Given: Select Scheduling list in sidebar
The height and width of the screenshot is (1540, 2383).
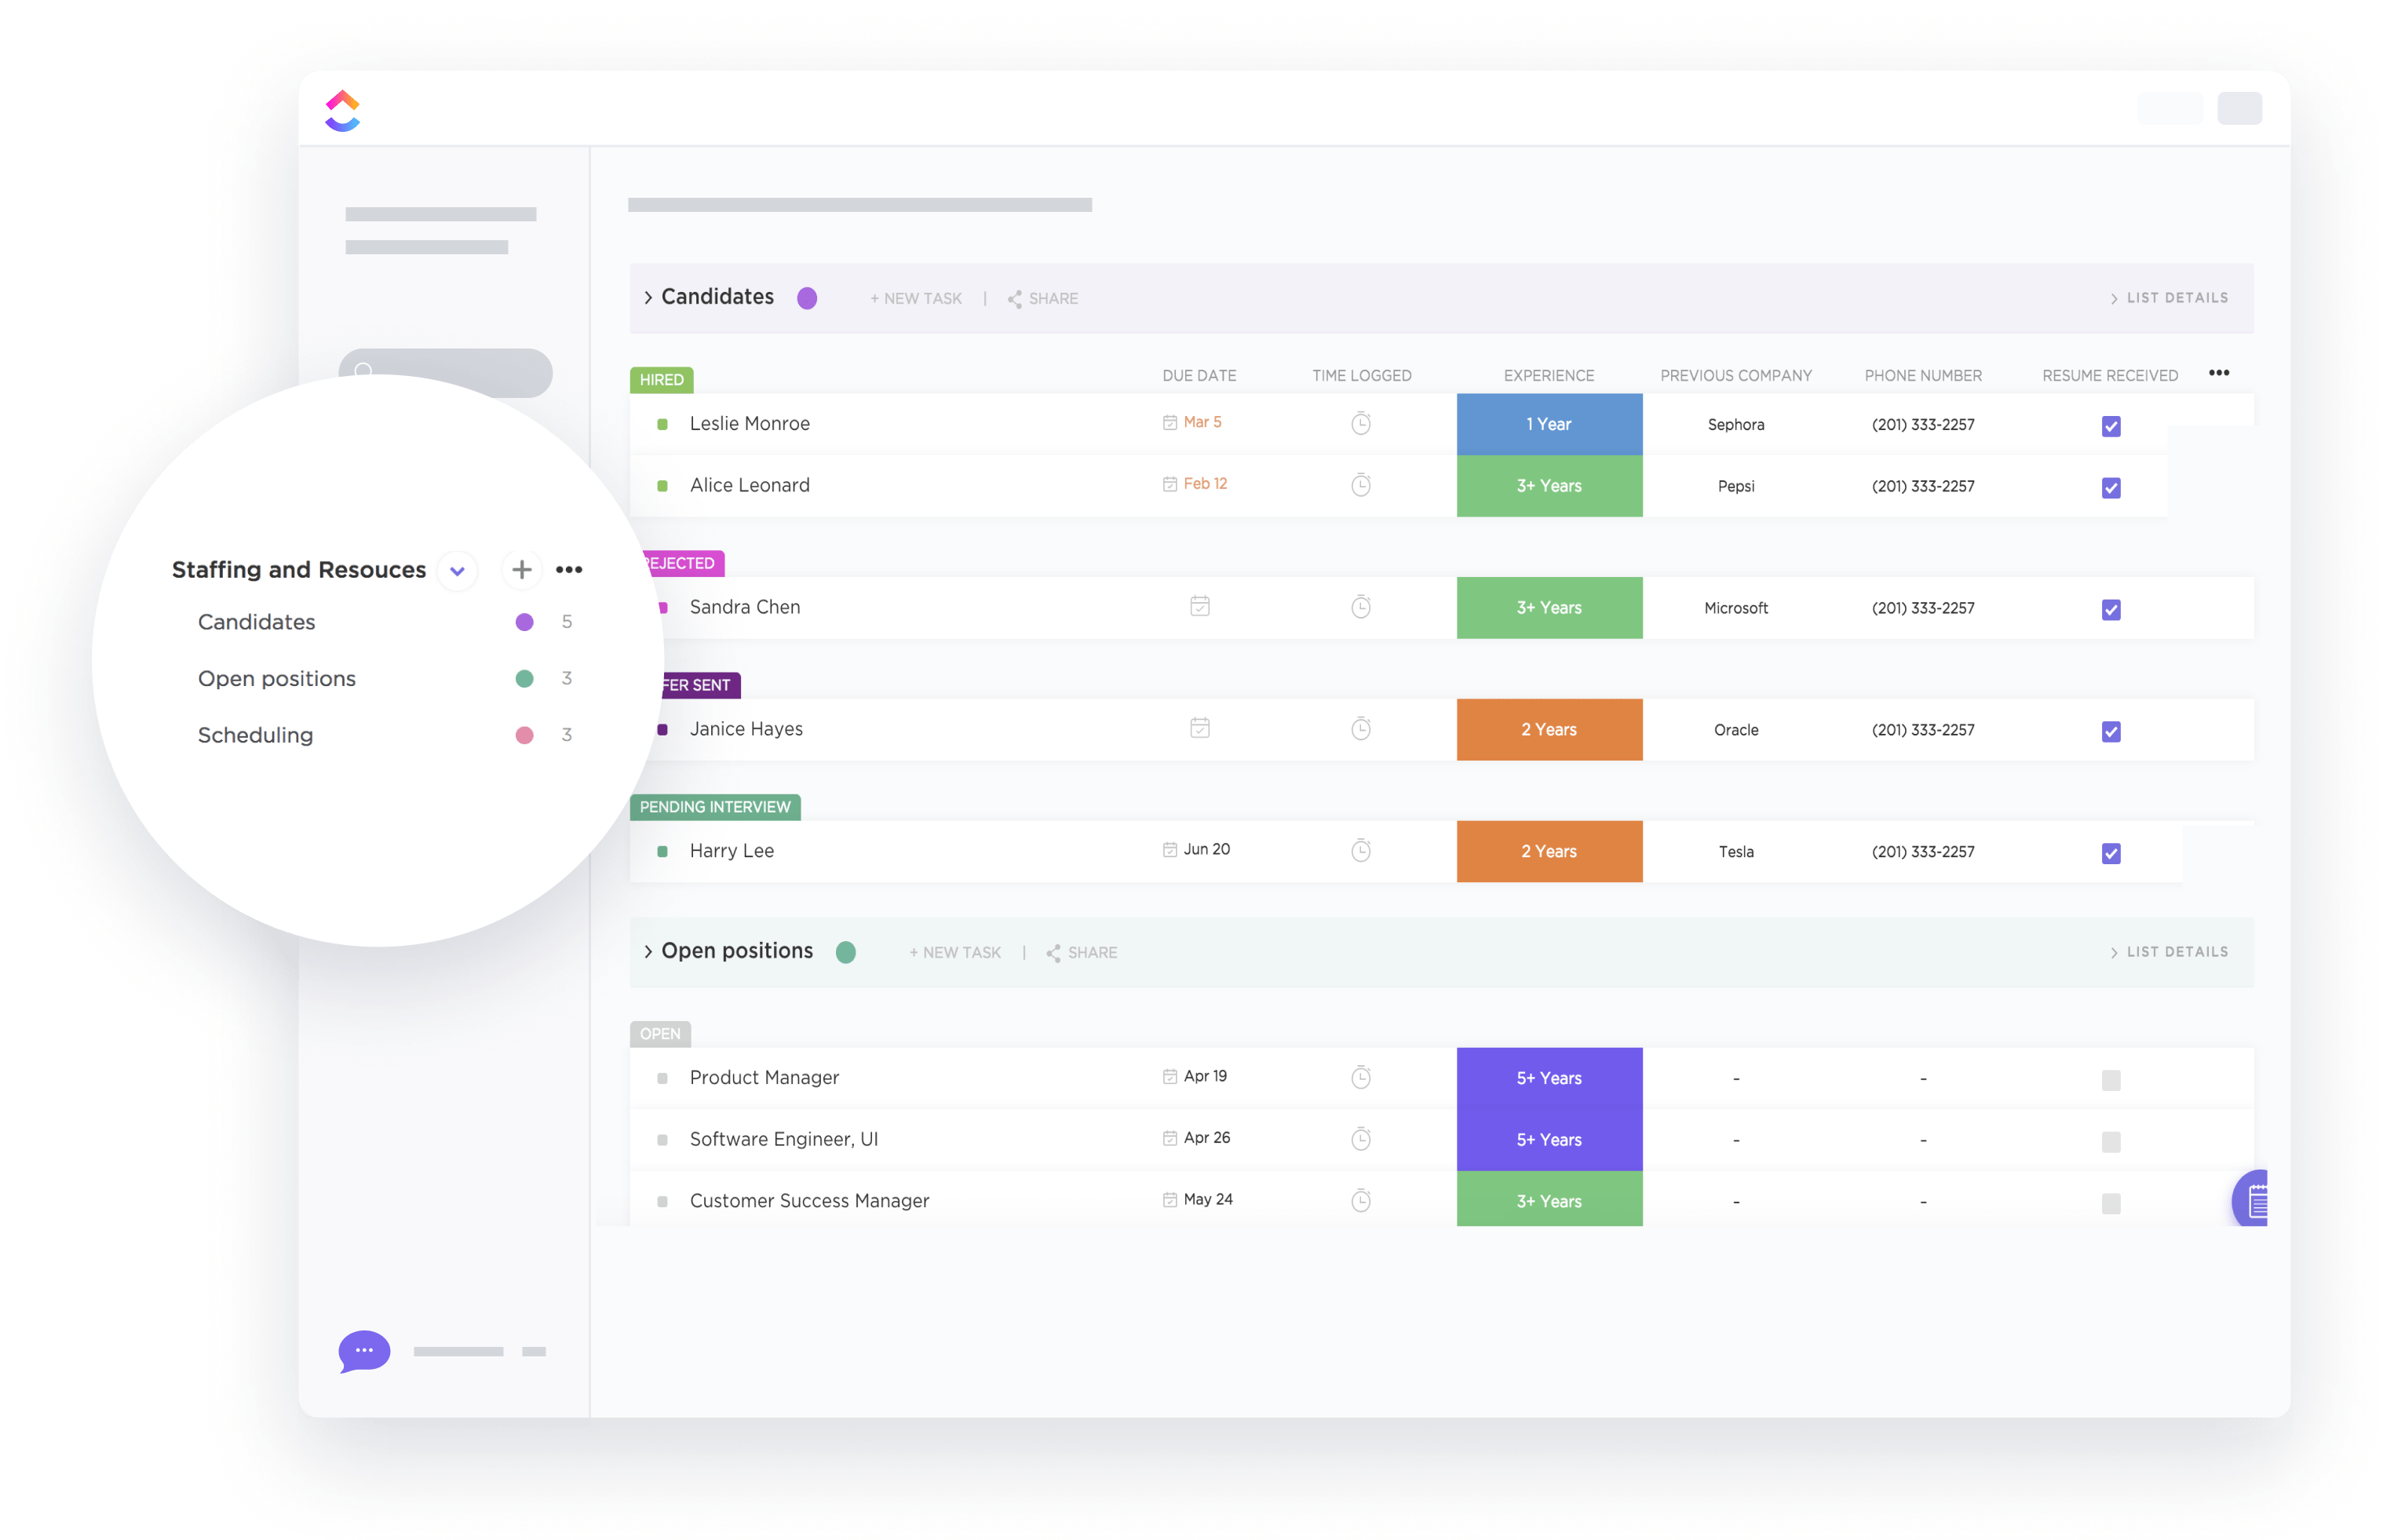Looking at the screenshot, I should pos(256,735).
